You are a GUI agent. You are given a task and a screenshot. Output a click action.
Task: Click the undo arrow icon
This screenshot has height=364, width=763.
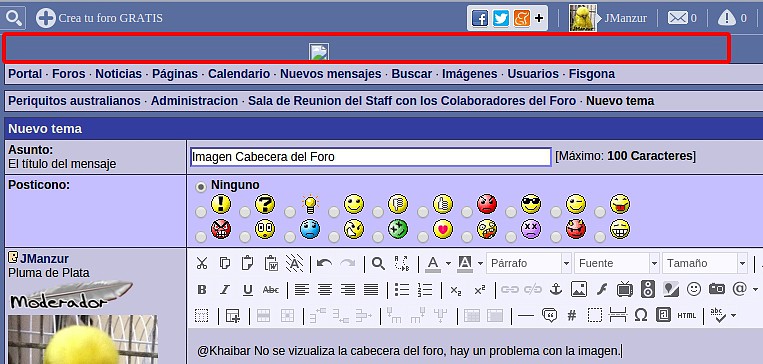tap(324, 263)
